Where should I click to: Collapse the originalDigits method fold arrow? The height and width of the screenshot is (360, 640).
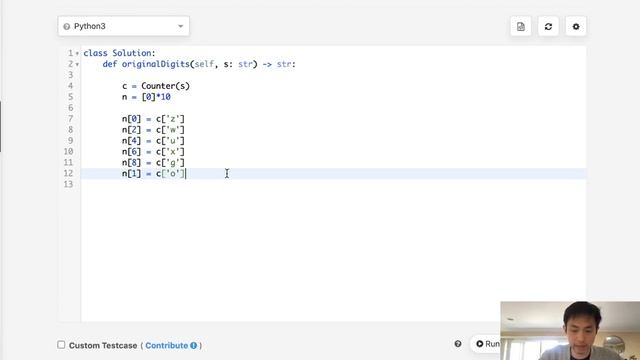pyautogui.click(x=77, y=64)
